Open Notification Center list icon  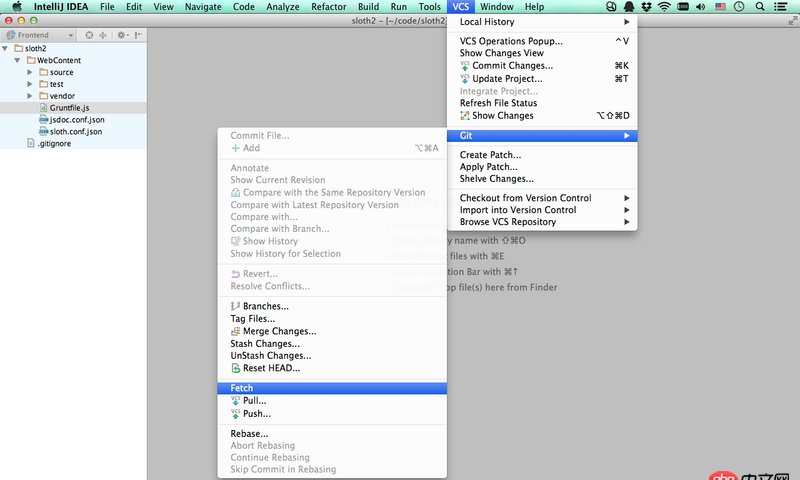click(780, 7)
